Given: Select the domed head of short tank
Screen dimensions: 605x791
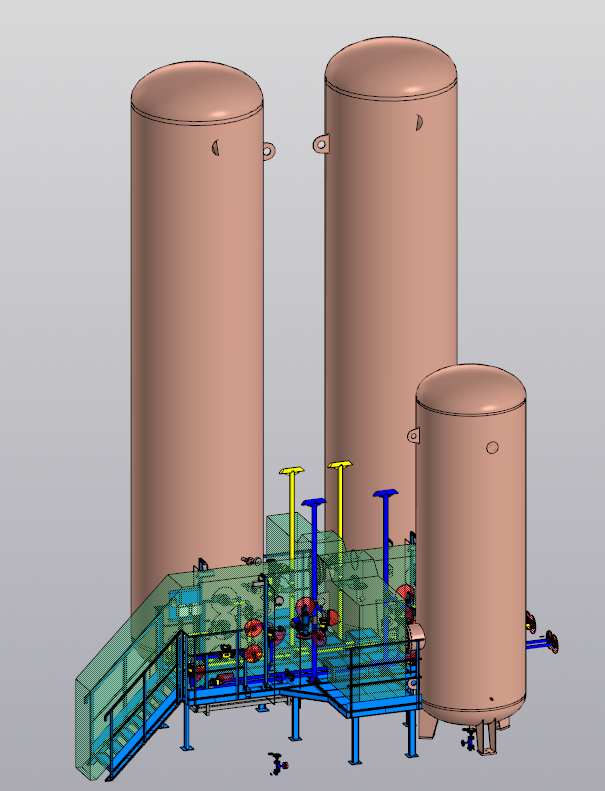Looking at the screenshot, I should (x=470, y=388).
